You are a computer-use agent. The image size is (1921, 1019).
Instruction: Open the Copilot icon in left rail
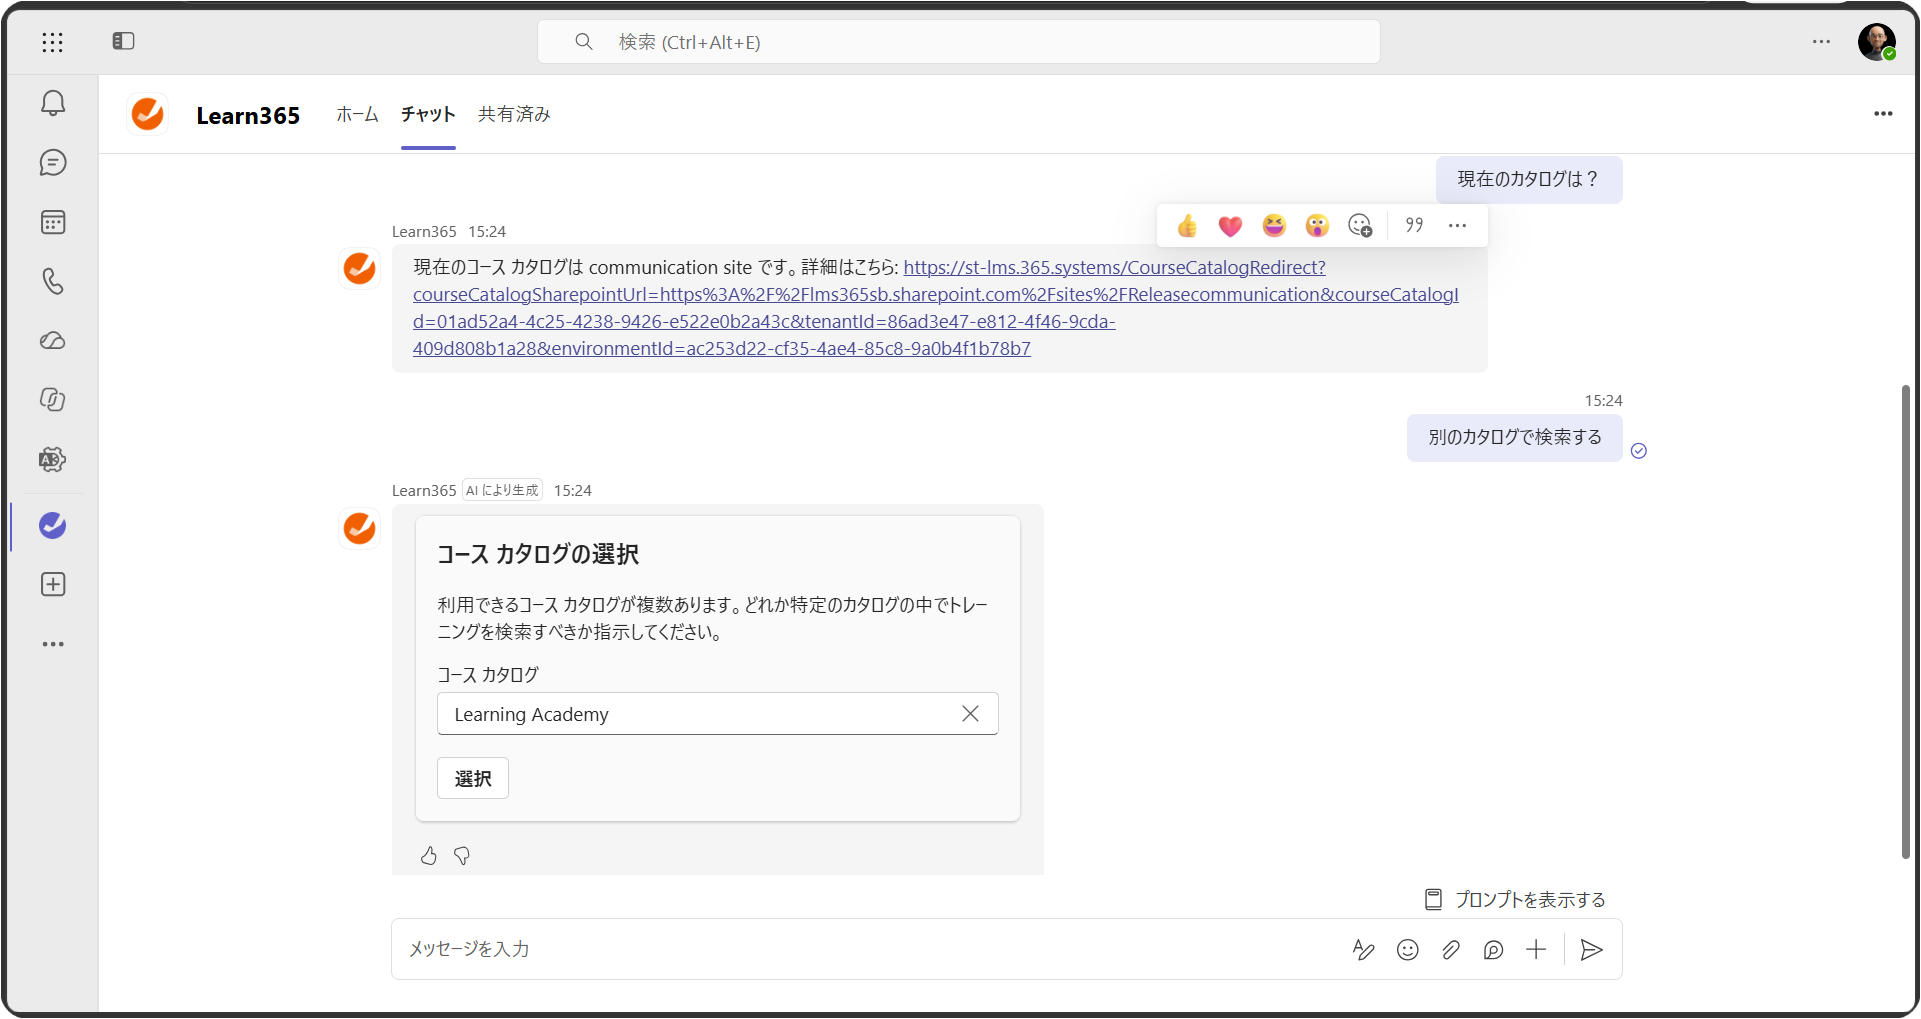pyautogui.click(x=53, y=400)
